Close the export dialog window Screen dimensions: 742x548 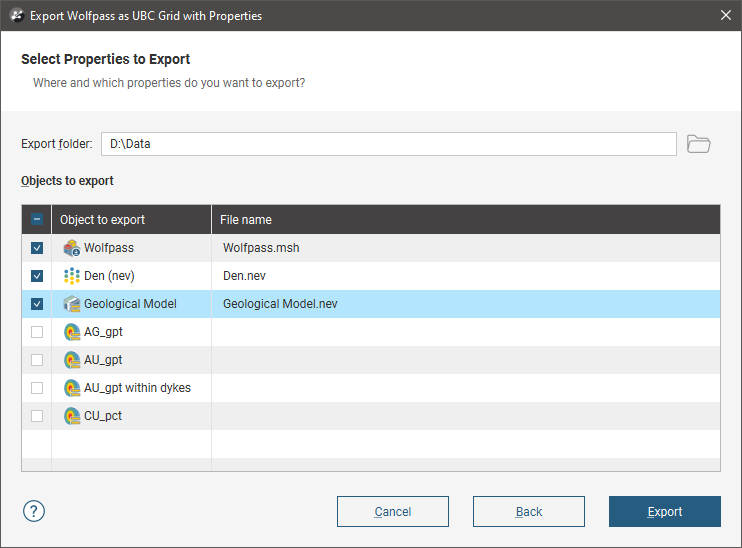[x=726, y=15]
